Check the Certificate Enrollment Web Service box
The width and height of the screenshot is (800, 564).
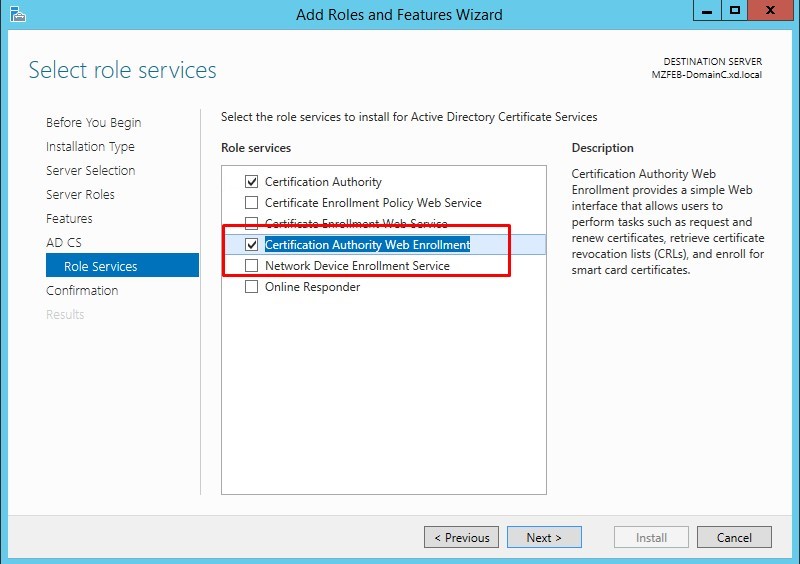[x=252, y=224]
